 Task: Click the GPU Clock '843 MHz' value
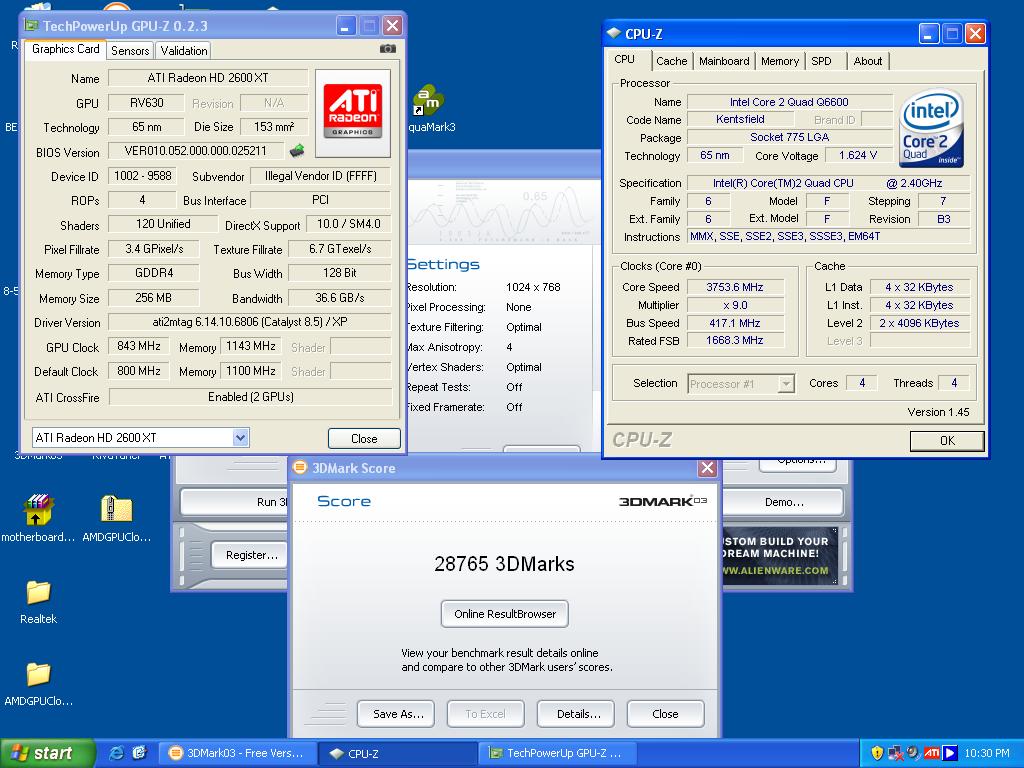click(138, 346)
